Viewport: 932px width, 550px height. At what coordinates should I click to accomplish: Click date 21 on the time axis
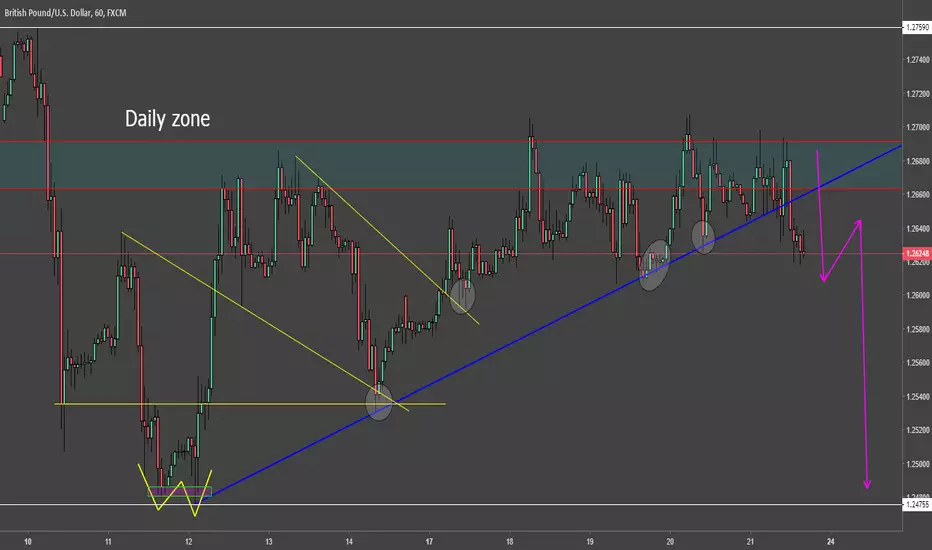click(x=750, y=542)
